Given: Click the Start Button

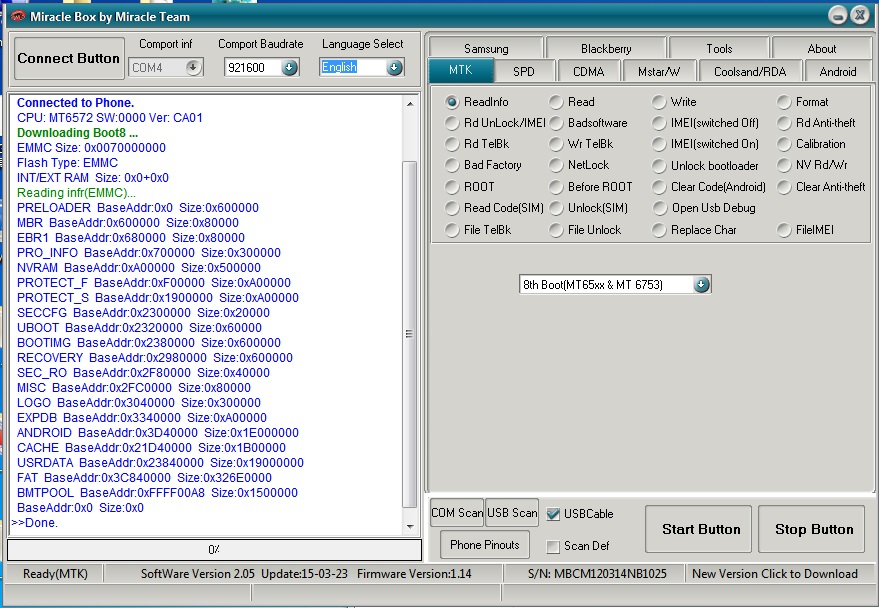Looking at the screenshot, I should click(698, 529).
